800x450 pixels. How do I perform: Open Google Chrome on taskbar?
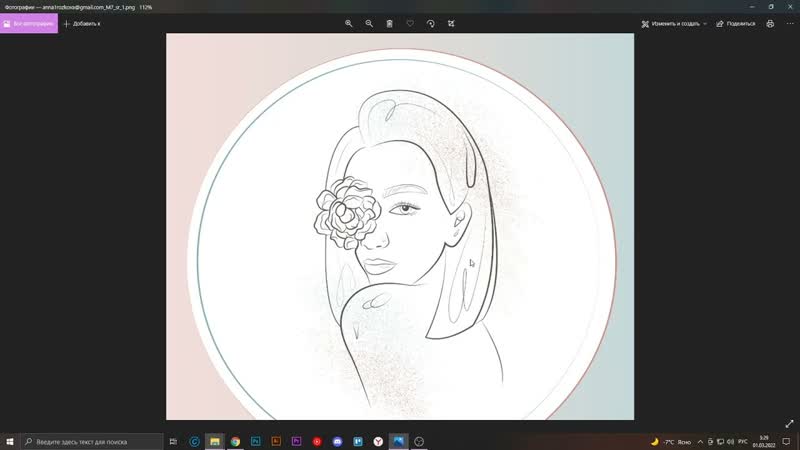(x=235, y=441)
